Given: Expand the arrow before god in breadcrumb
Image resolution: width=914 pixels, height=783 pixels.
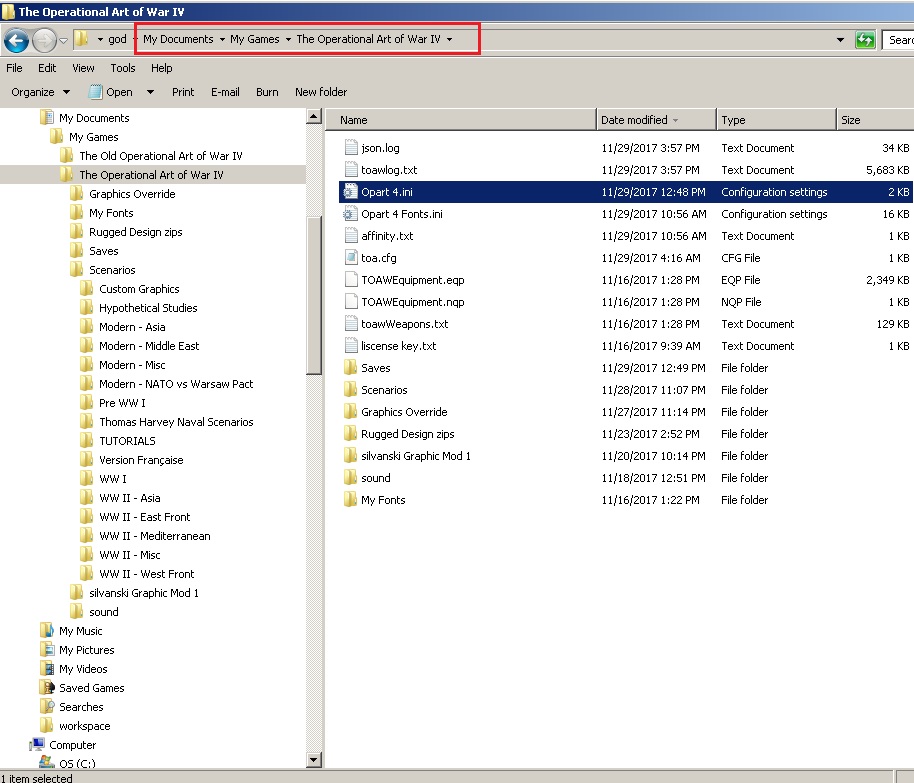Looking at the screenshot, I should (x=100, y=40).
